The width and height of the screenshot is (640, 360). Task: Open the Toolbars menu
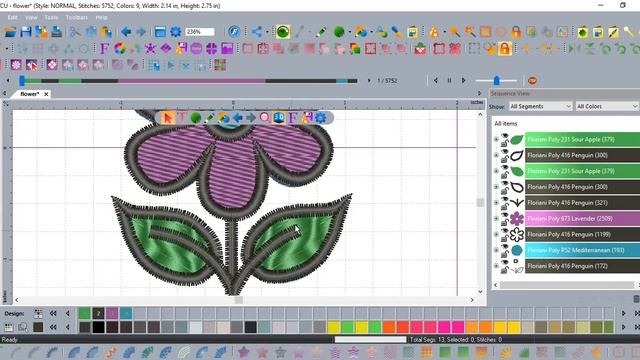76,18
